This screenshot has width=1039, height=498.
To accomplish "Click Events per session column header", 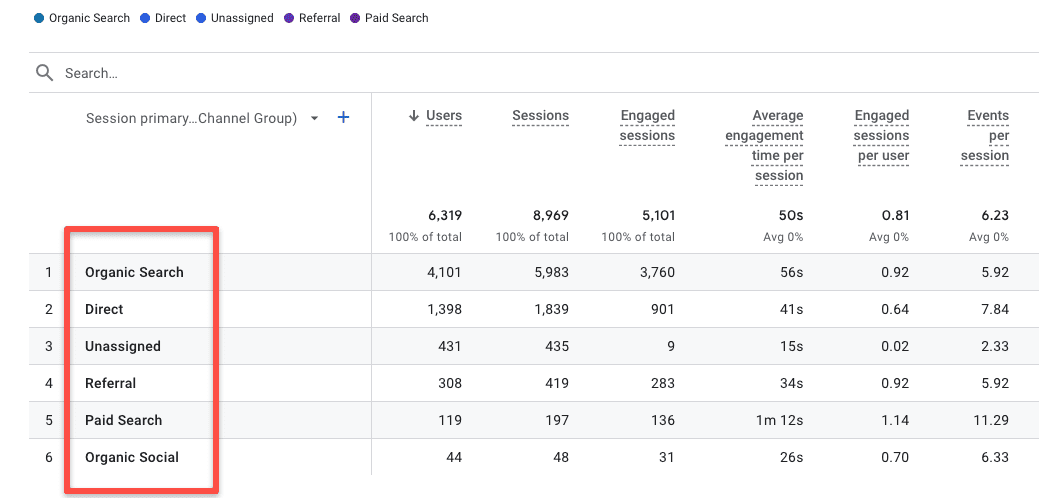I will click(988, 136).
